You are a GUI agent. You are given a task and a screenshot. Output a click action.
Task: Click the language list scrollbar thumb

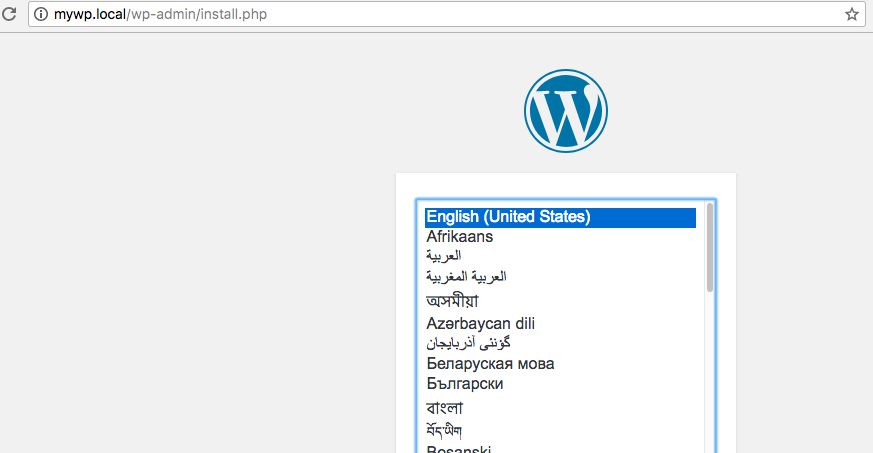[x=710, y=248]
